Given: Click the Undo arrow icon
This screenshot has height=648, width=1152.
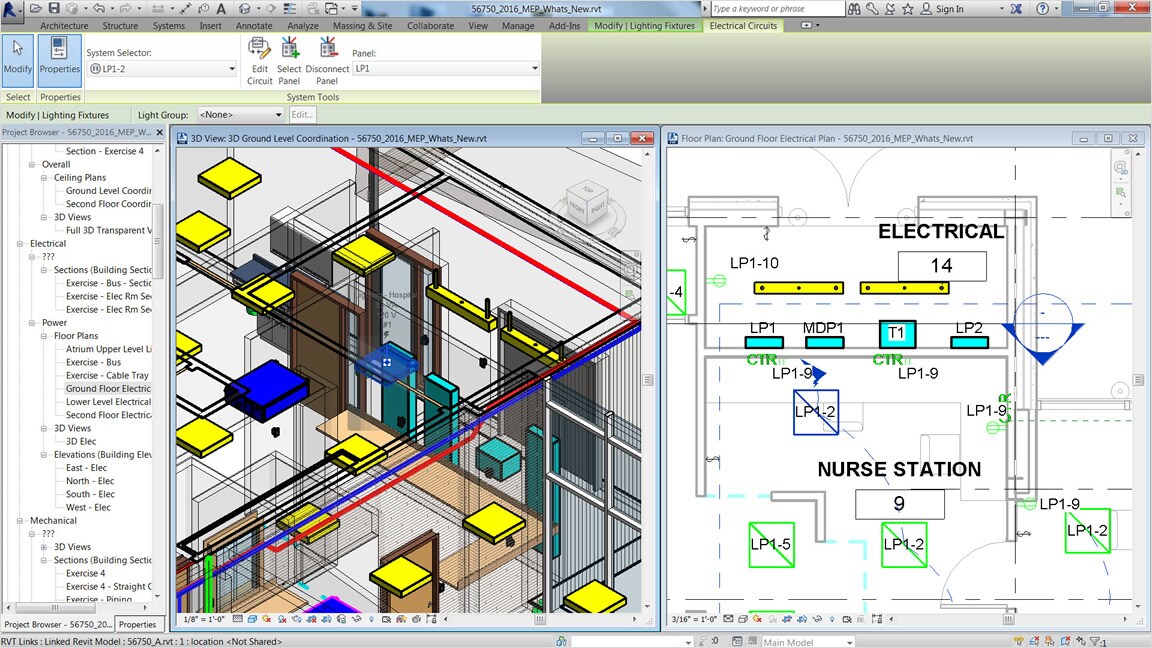Looking at the screenshot, I should (x=98, y=8).
